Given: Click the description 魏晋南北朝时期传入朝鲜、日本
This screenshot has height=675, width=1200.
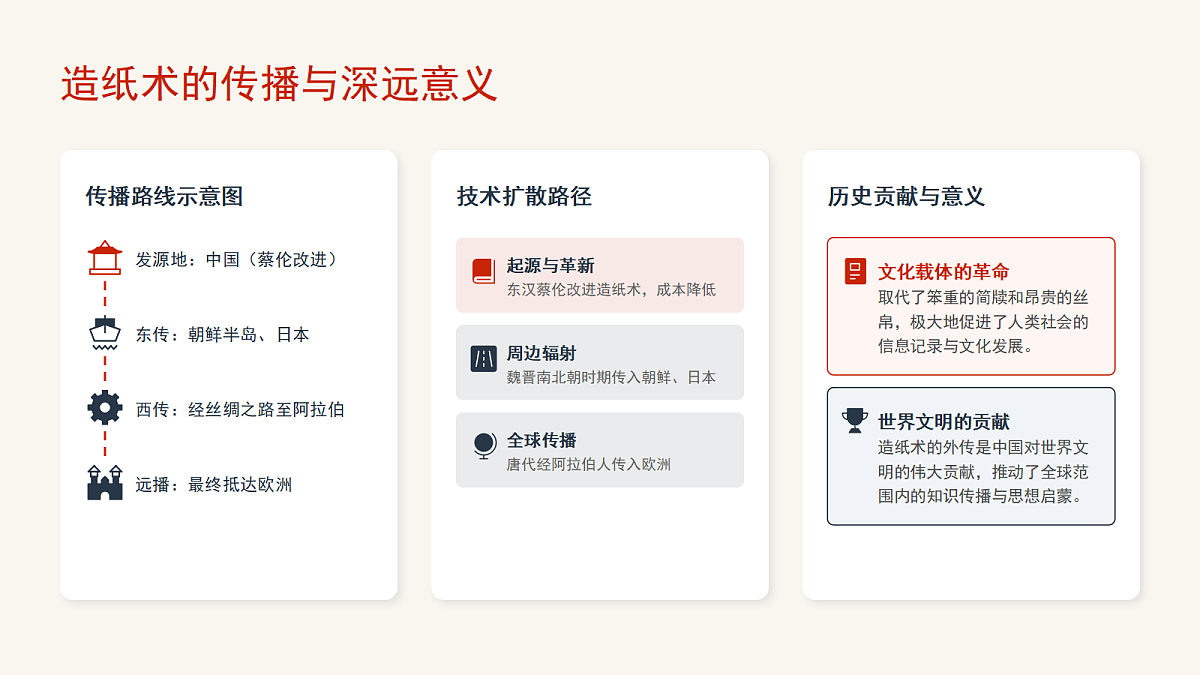Looking at the screenshot, I should click(611, 377).
